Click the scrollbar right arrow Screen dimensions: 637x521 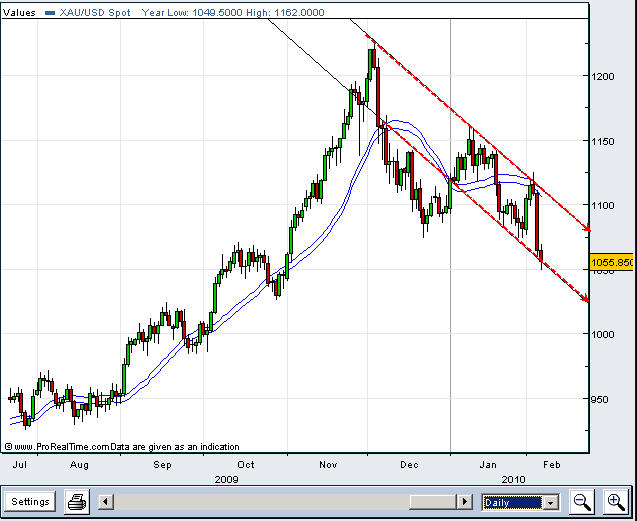click(x=465, y=502)
